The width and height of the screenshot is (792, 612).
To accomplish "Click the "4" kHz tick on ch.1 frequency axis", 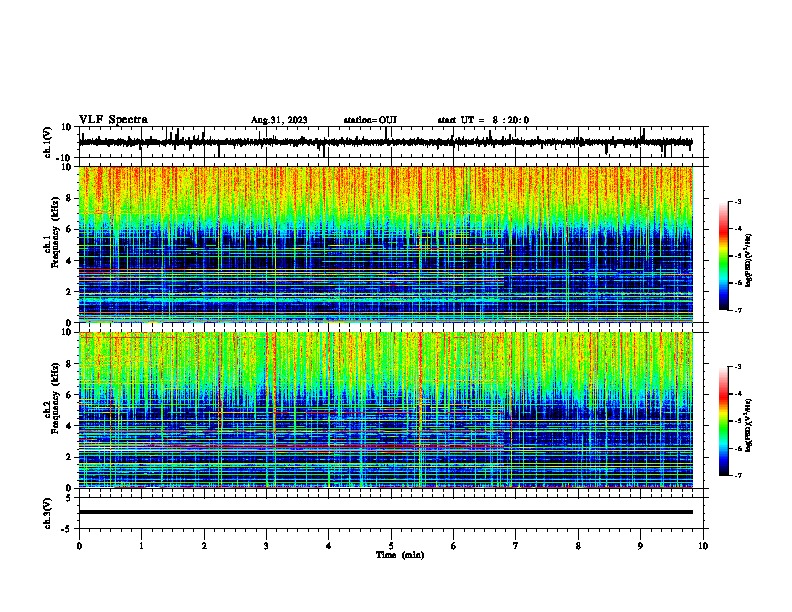I will [70, 261].
